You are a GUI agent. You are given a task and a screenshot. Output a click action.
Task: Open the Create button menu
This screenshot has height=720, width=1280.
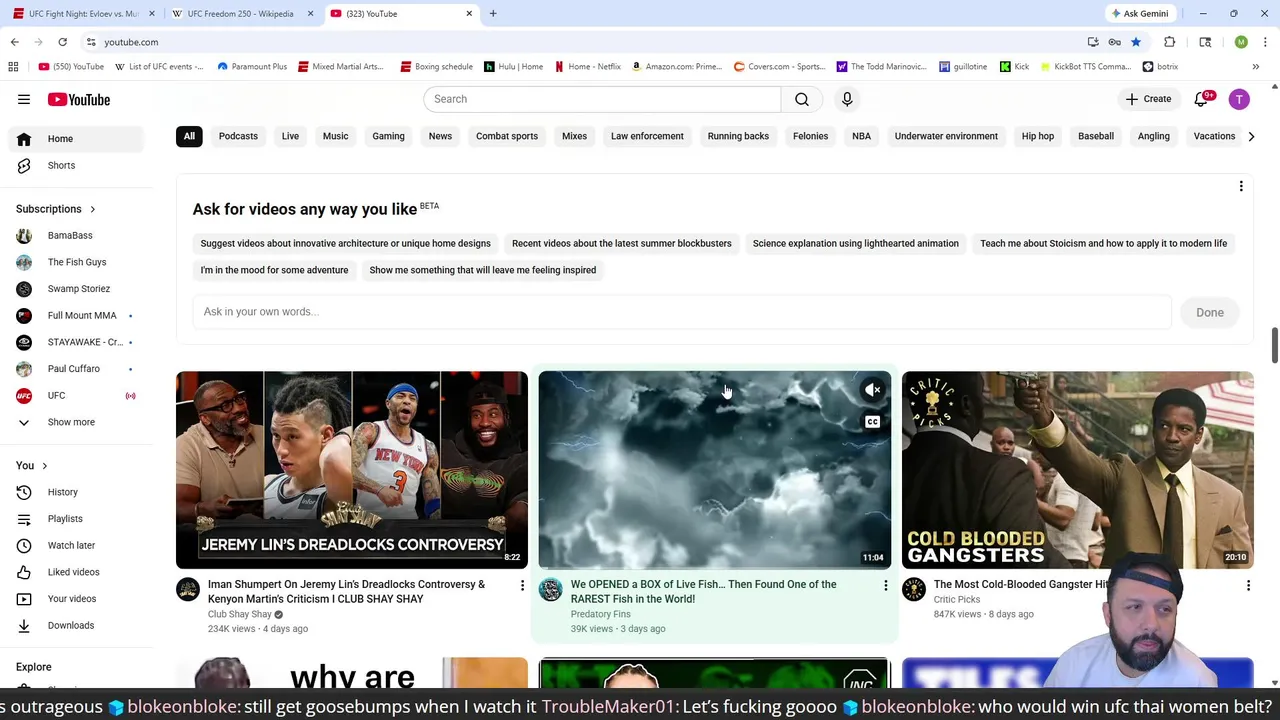pyautogui.click(x=1147, y=99)
